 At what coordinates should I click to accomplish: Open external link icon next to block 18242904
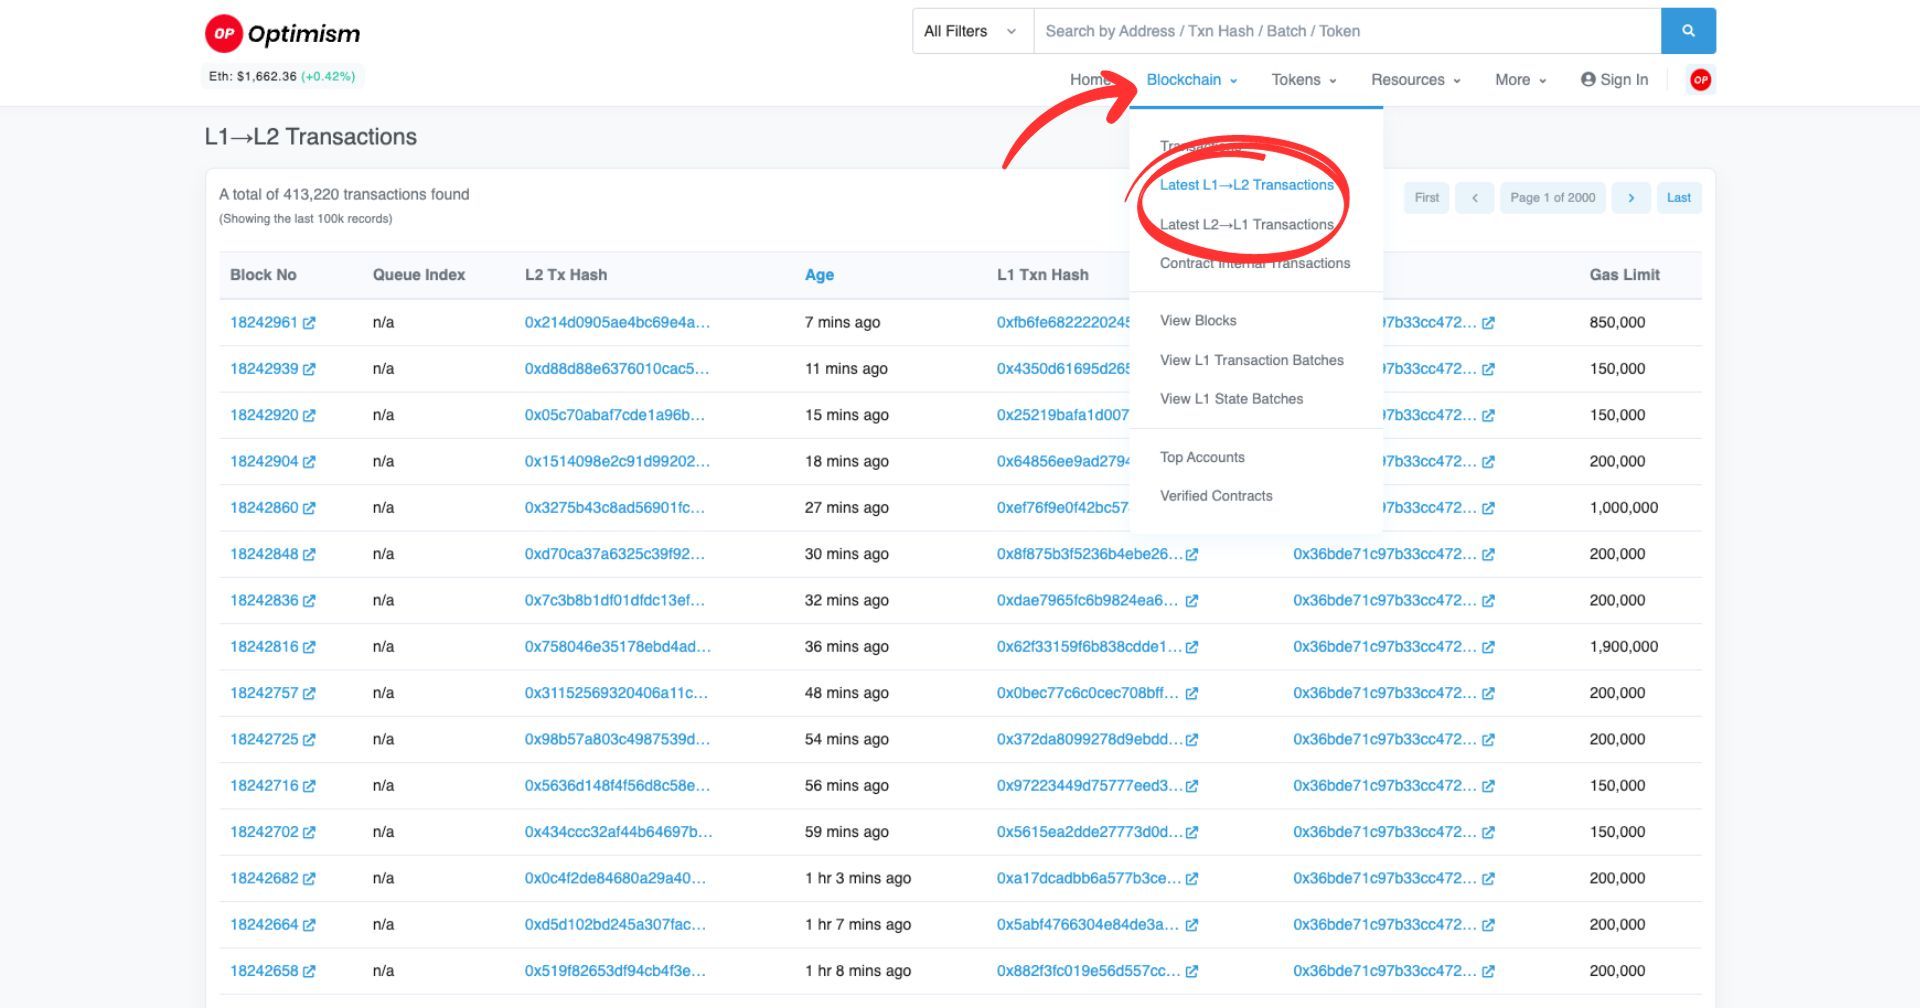click(x=309, y=462)
